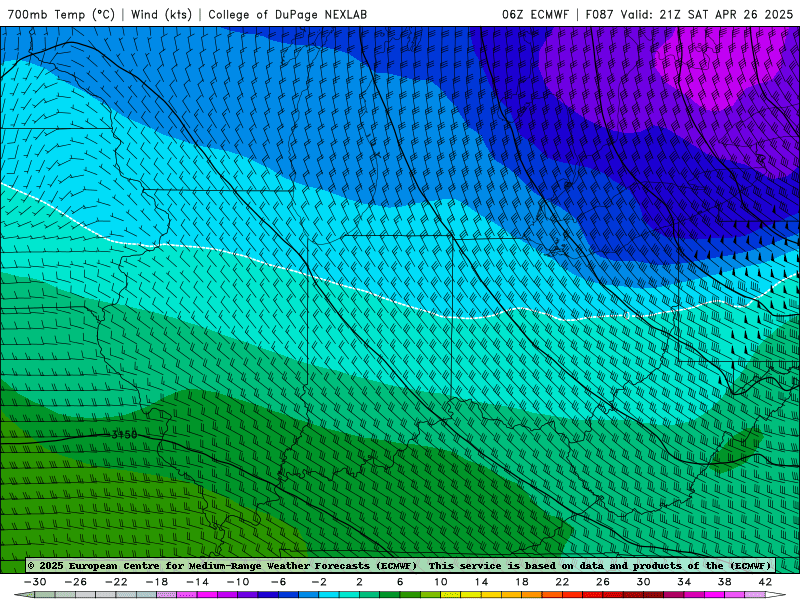Click the "0" label on the dashed isotherm
Screen dimensions: 800x600
tap(627, 316)
